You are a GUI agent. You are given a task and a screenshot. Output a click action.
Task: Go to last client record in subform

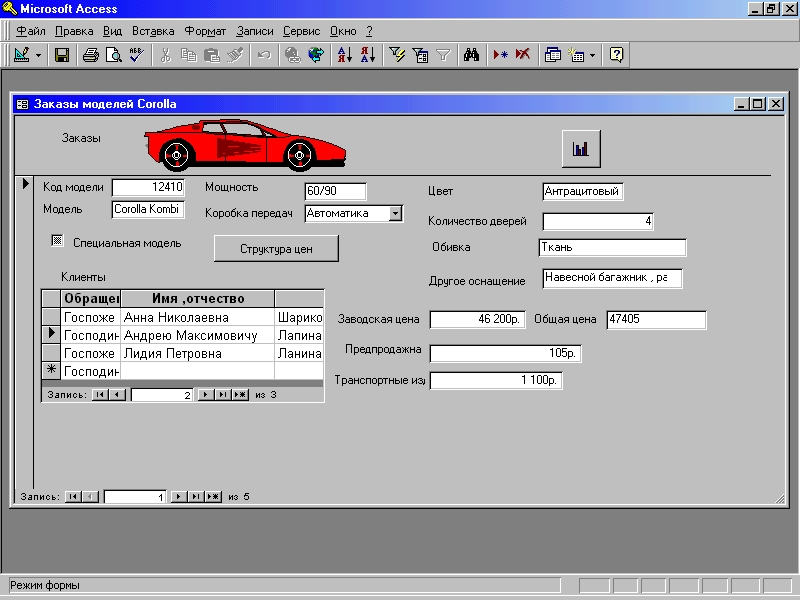[222, 394]
